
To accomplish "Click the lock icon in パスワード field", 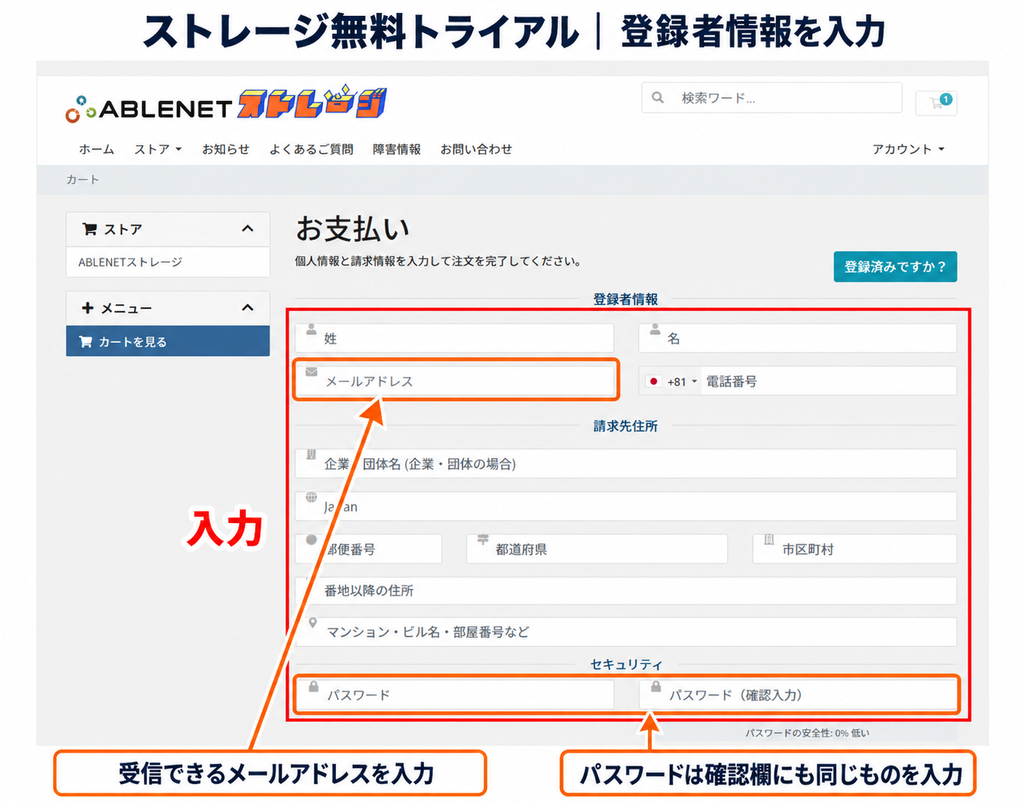I will 313,686.
